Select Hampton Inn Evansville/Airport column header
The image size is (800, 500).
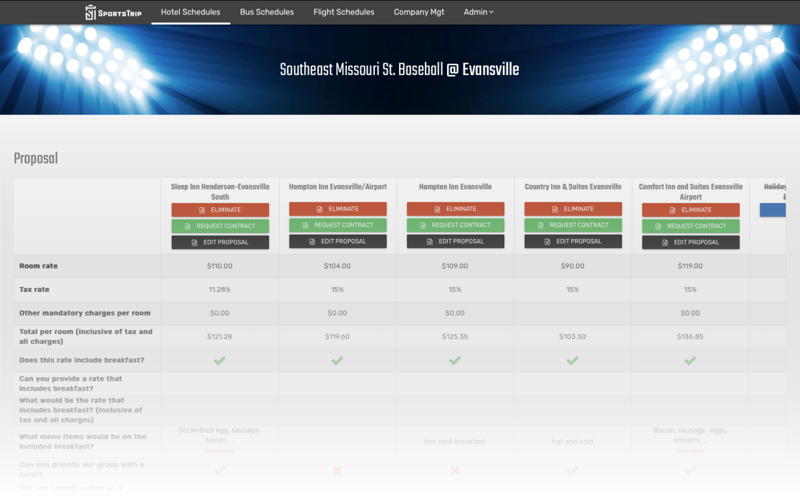point(338,187)
